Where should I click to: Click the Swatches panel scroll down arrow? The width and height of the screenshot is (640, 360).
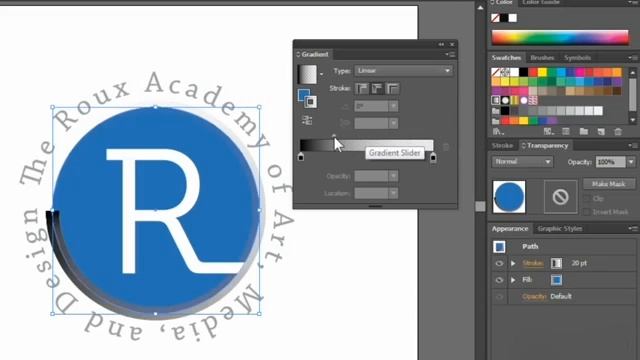(633, 120)
